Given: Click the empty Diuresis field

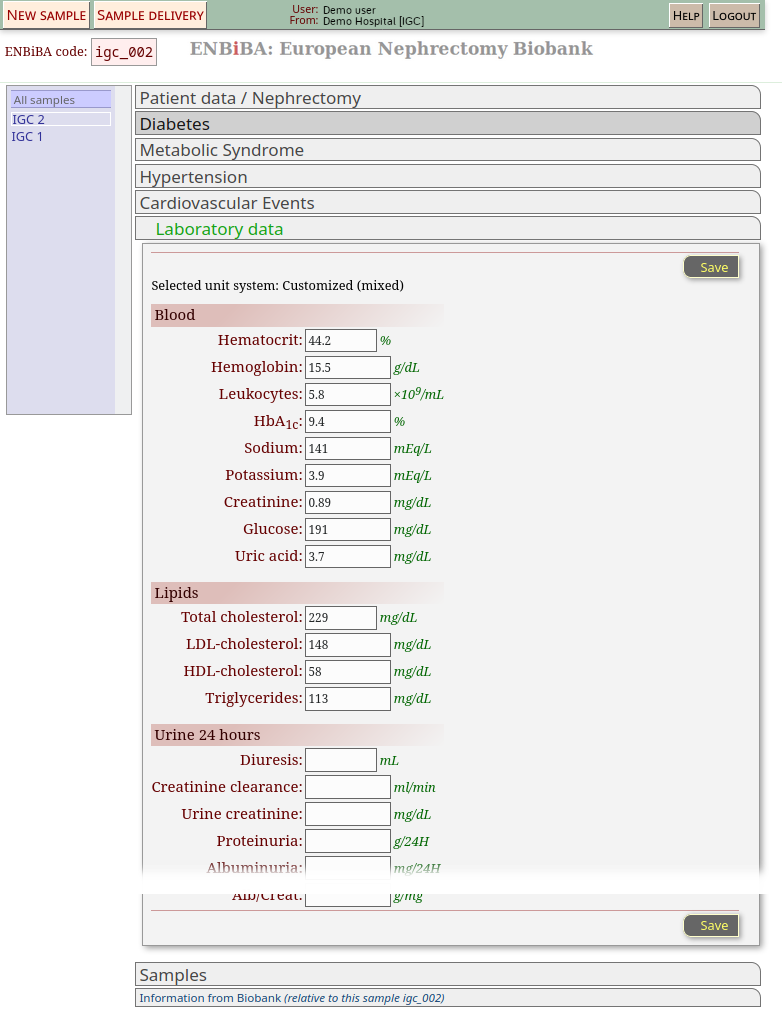Looking at the screenshot, I should click(340, 760).
